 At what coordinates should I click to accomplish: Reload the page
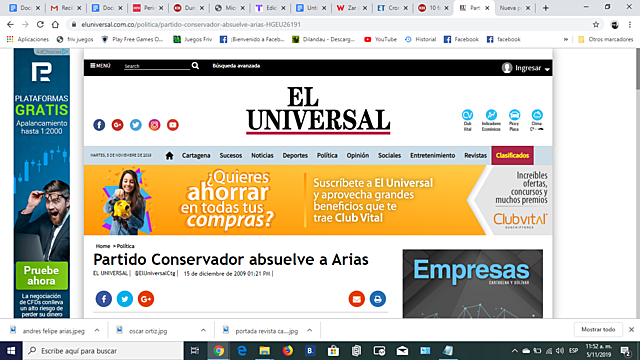40,24
